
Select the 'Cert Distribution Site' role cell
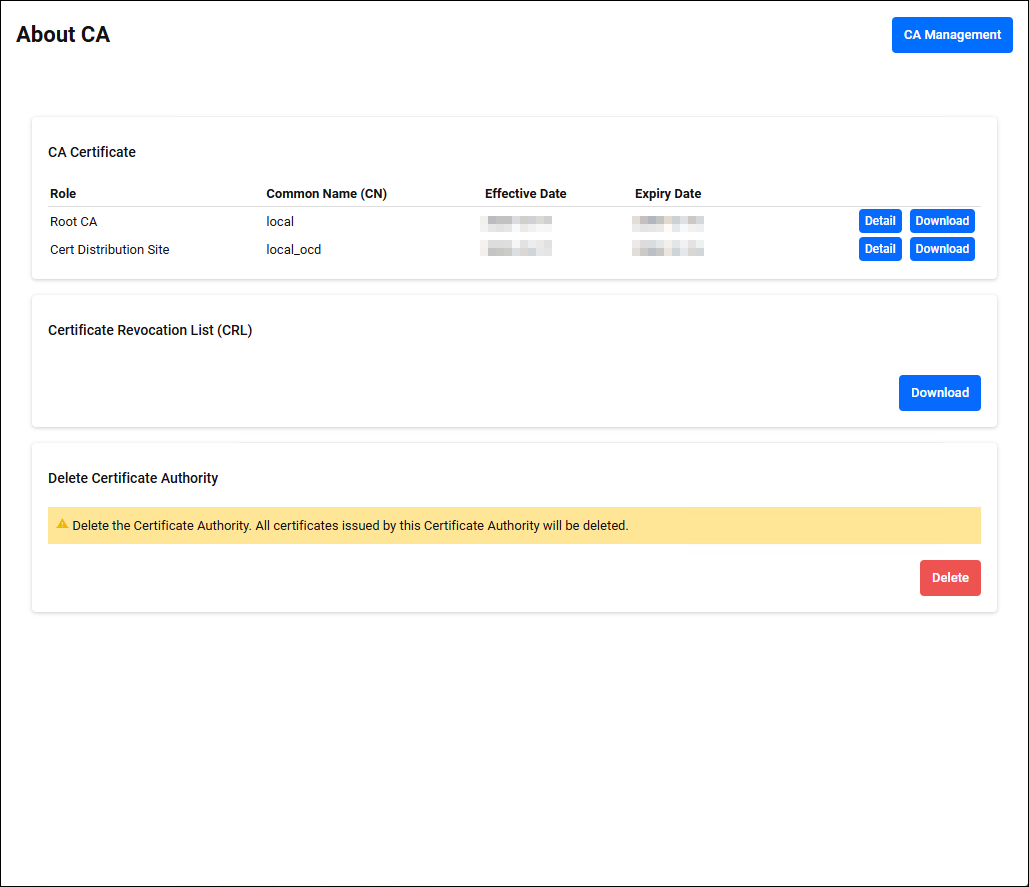pyautogui.click(x=110, y=250)
